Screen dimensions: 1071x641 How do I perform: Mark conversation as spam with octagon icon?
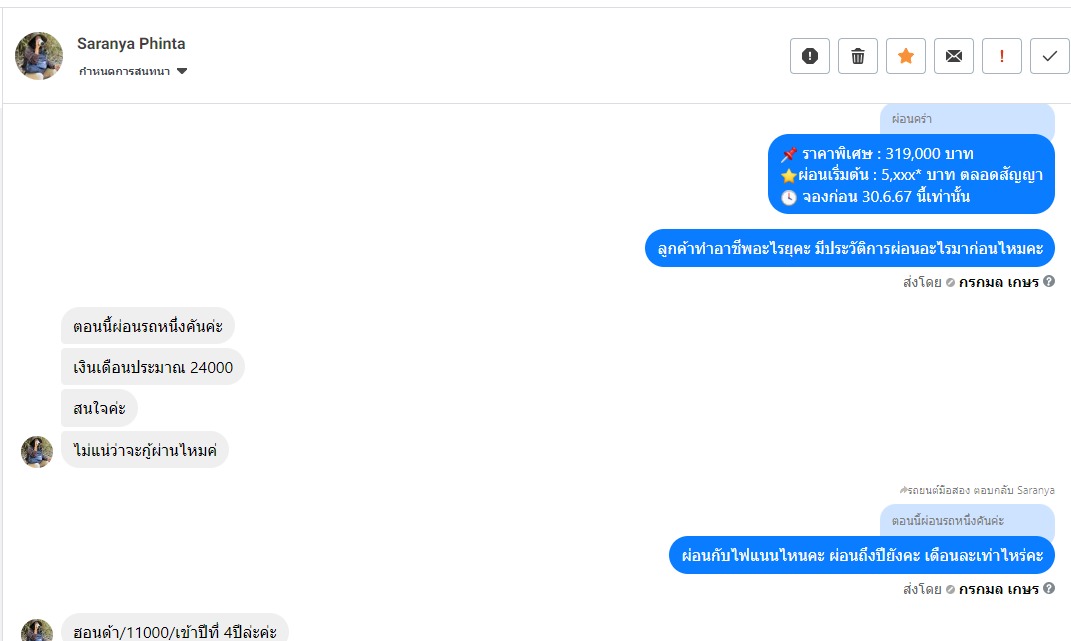tap(810, 56)
